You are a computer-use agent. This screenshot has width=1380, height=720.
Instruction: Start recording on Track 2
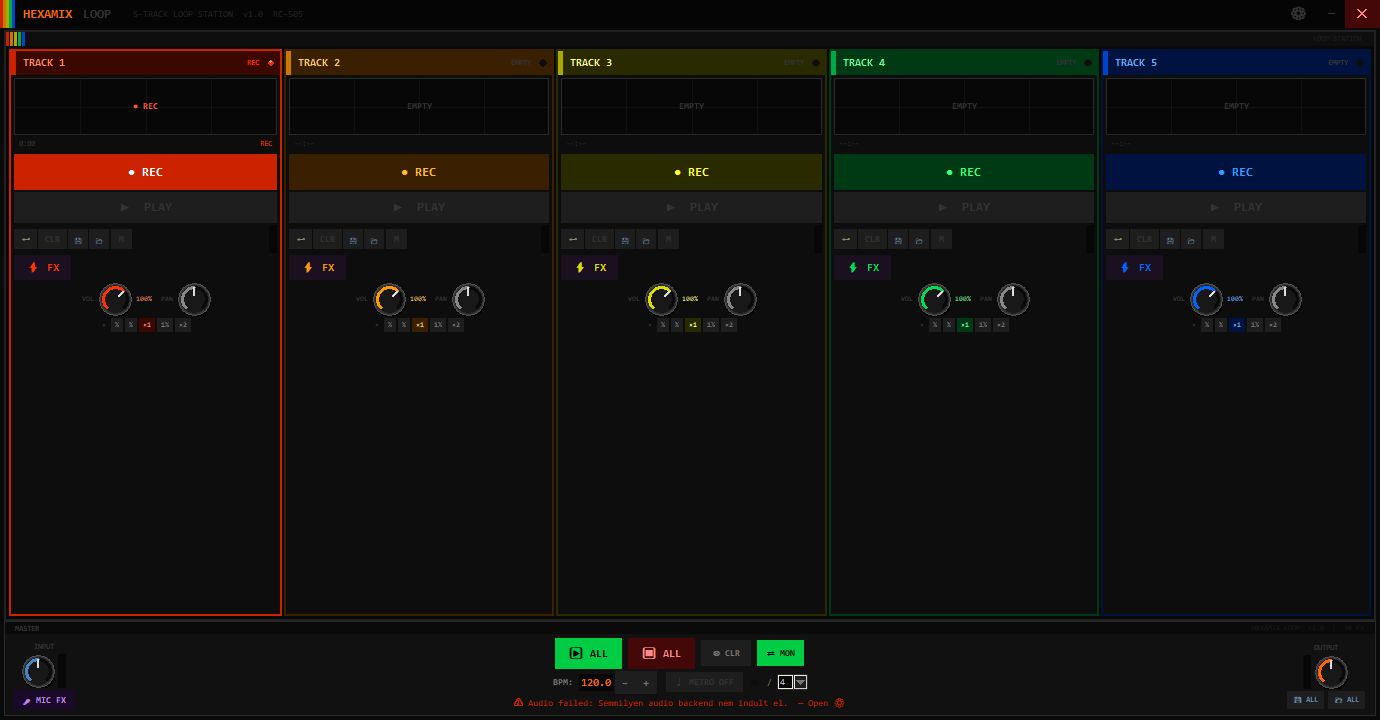coord(419,172)
